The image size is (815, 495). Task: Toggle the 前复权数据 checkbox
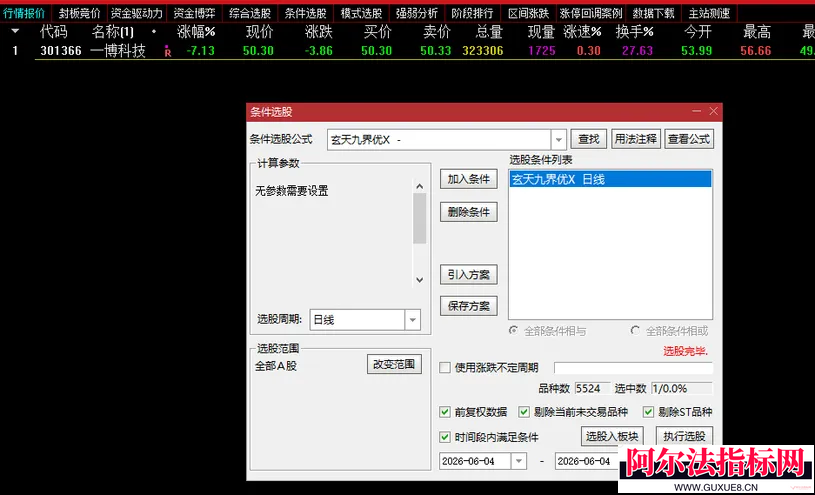(x=445, y=412)
